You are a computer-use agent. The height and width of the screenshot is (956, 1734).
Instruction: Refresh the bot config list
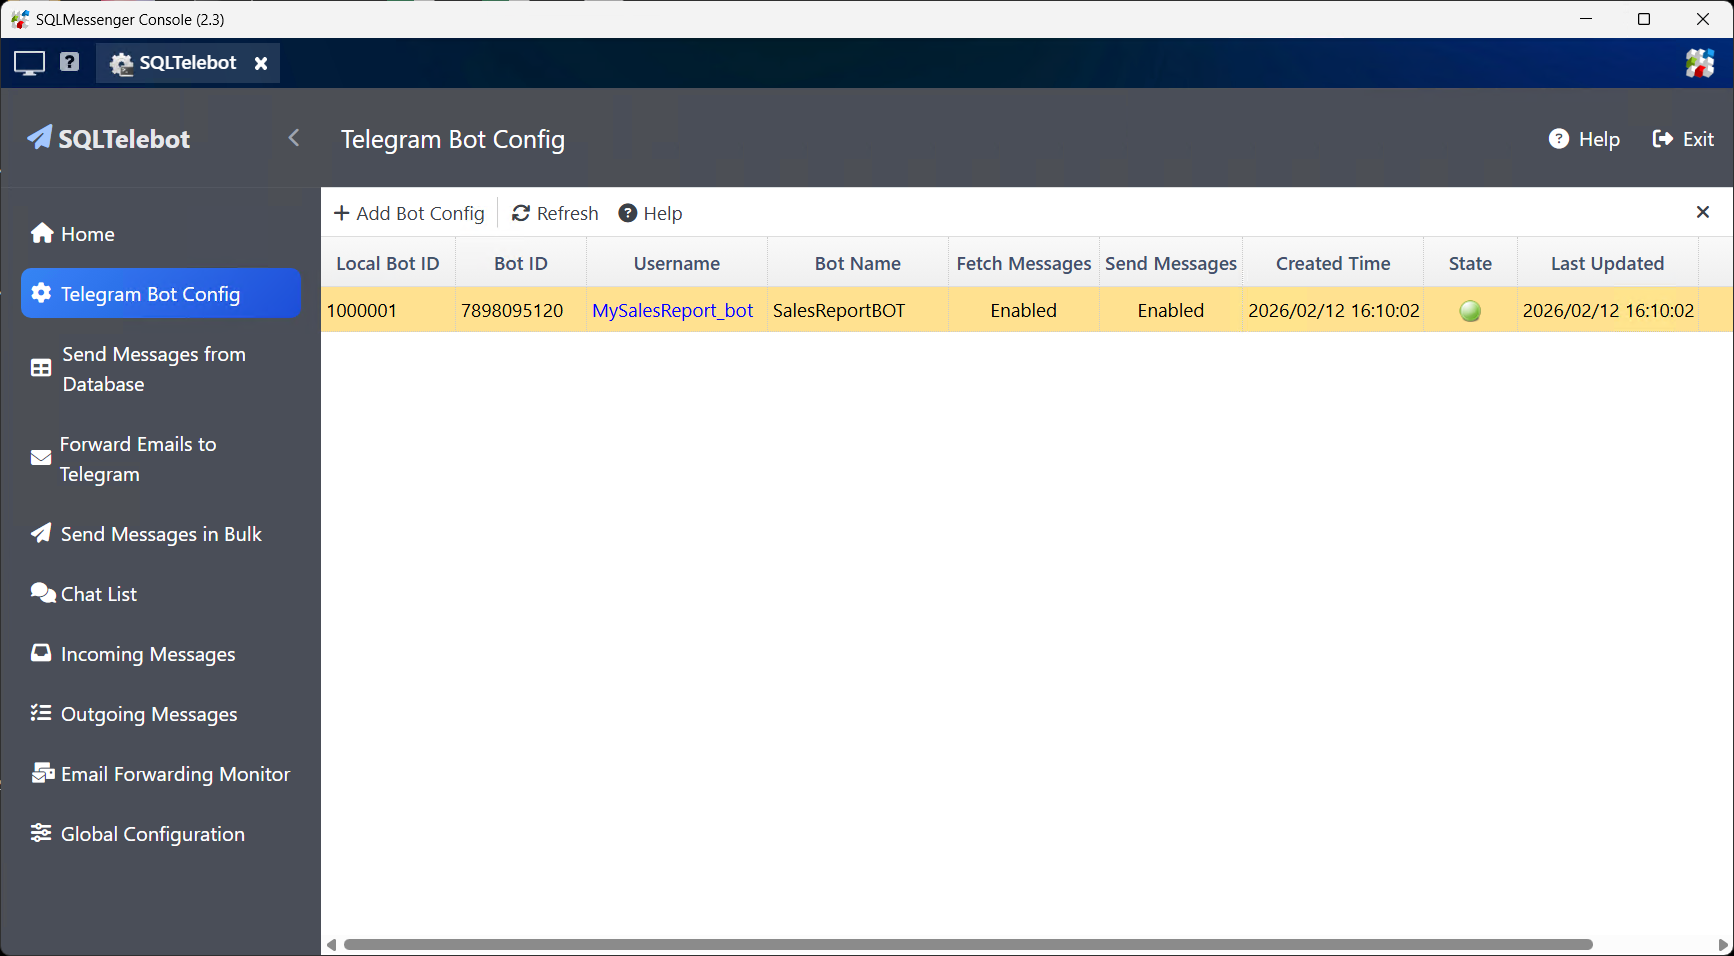coord(554,212)
